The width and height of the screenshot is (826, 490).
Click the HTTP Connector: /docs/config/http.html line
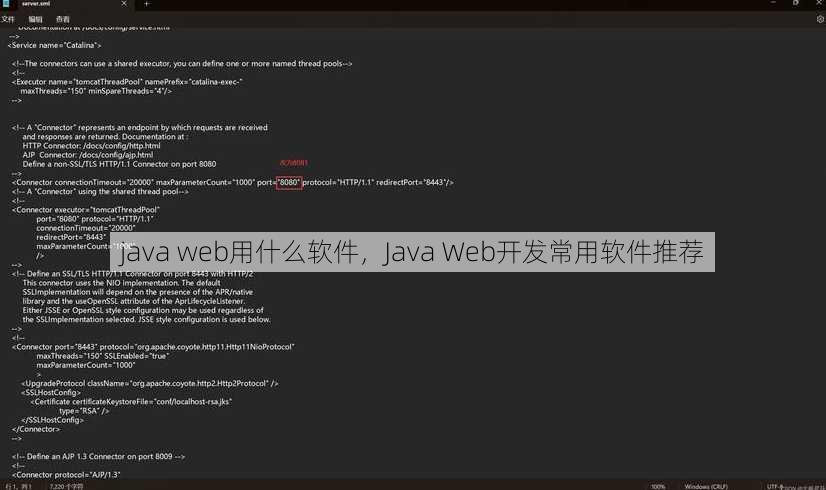click(x=91, y=146)
